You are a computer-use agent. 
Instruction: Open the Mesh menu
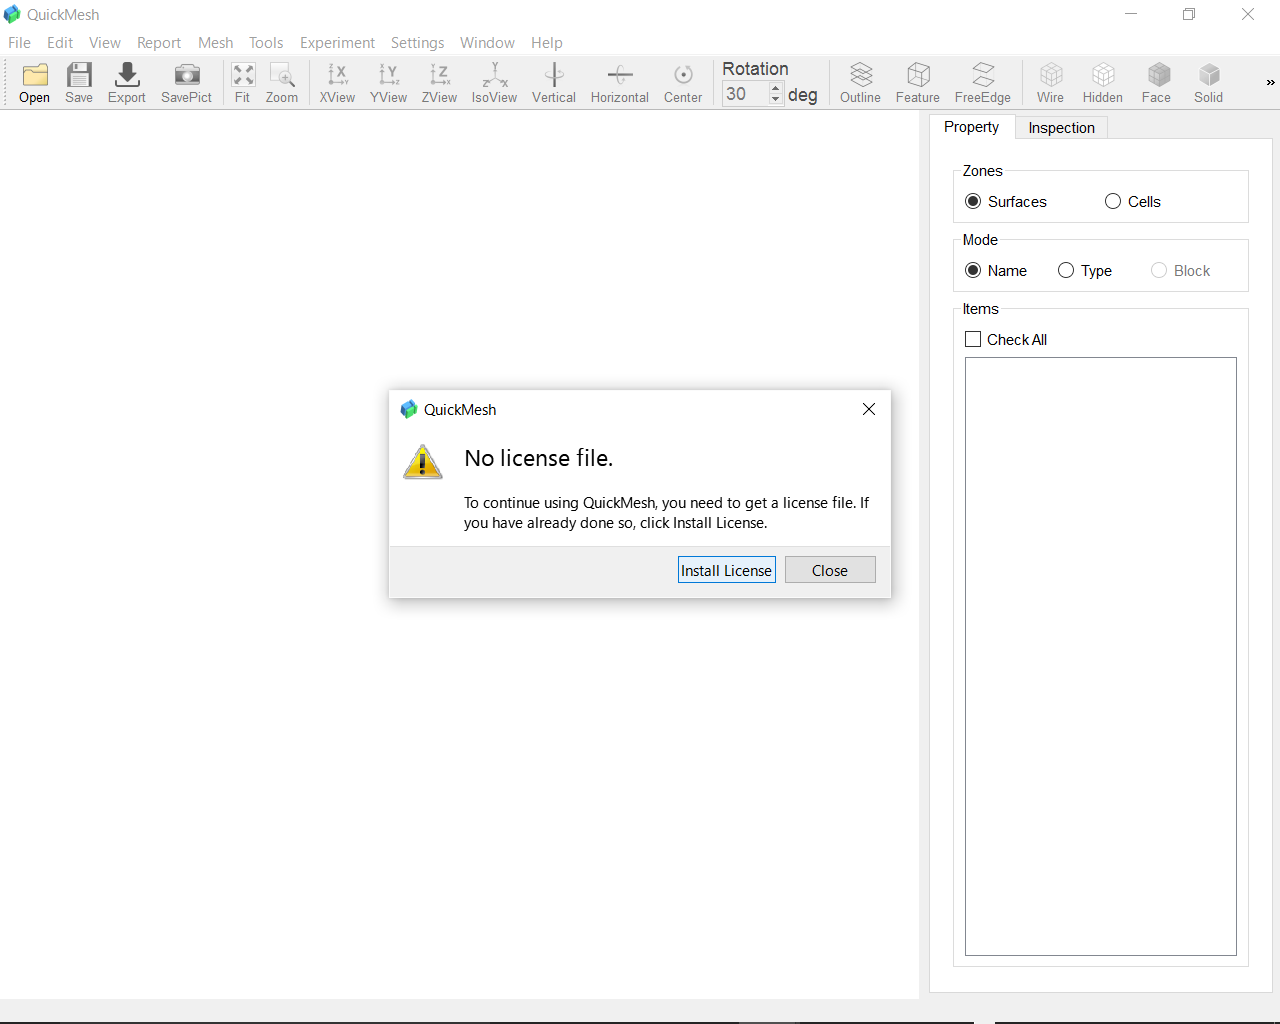216,43
